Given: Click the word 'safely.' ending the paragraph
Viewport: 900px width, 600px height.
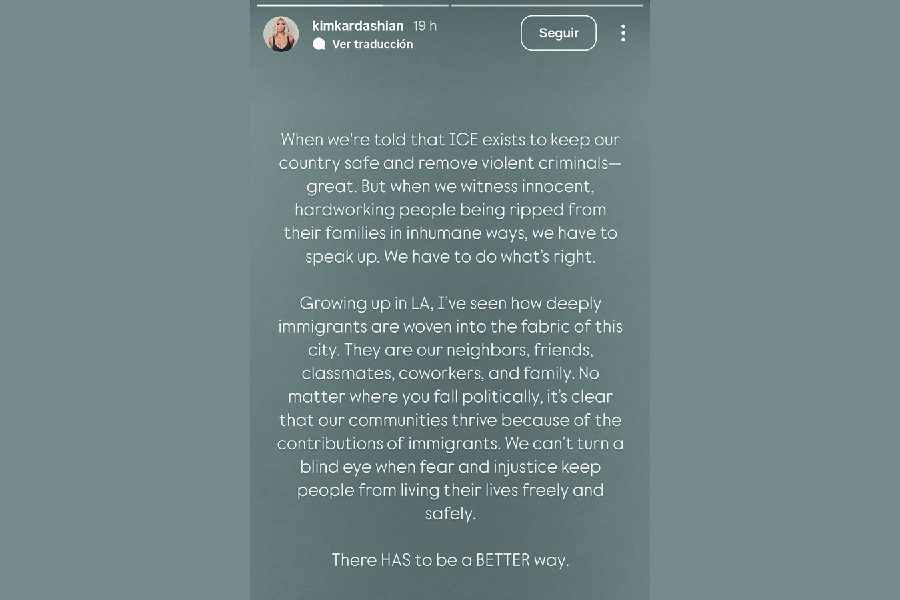Looking at the screenshot, I should coord(450,513).
